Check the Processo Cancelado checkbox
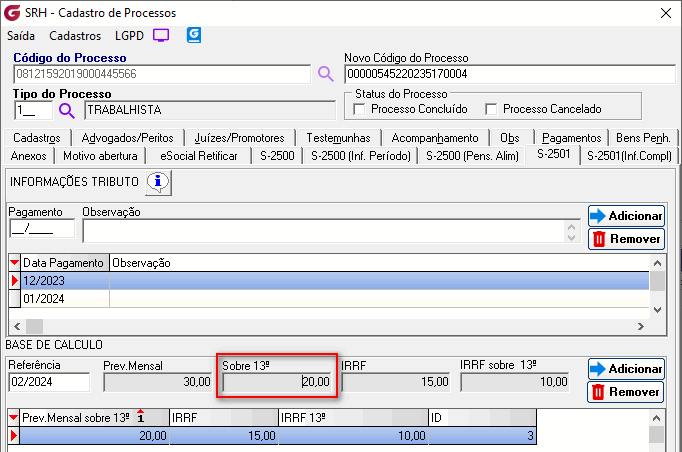The image size is (682, 452). (x=491, y=109)
